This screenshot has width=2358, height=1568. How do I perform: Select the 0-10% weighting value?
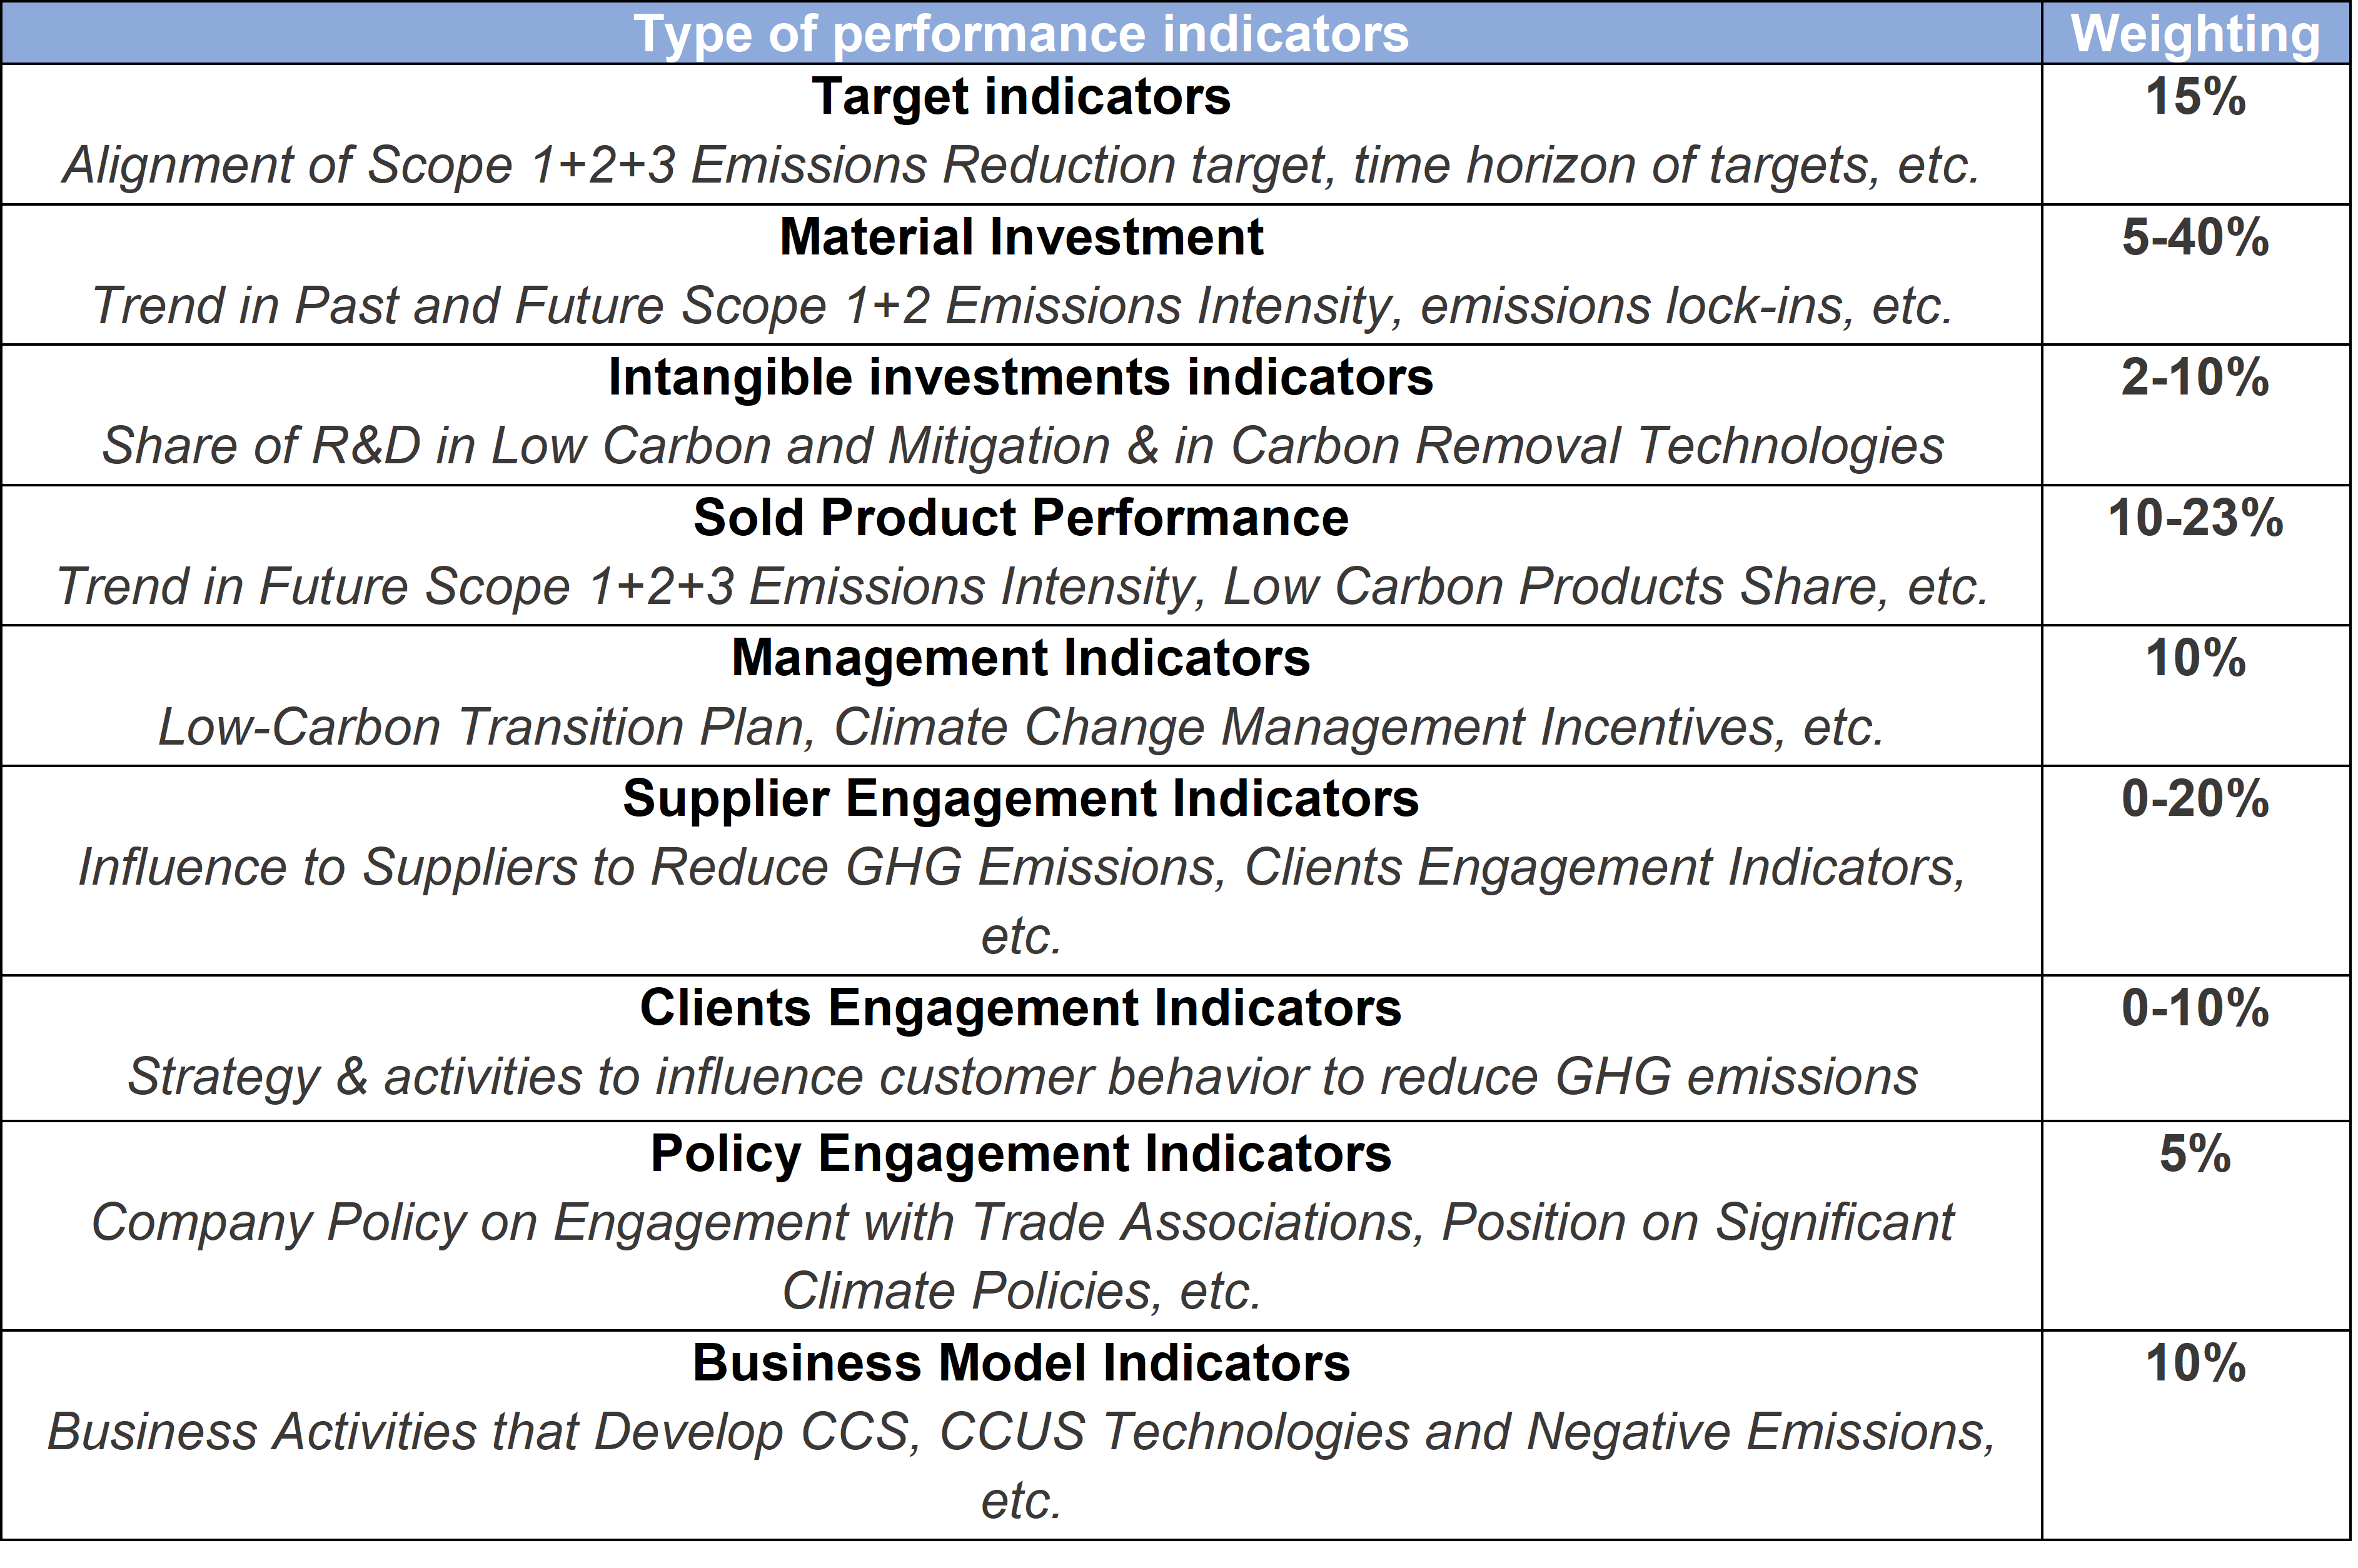tap(2194, 1008)
